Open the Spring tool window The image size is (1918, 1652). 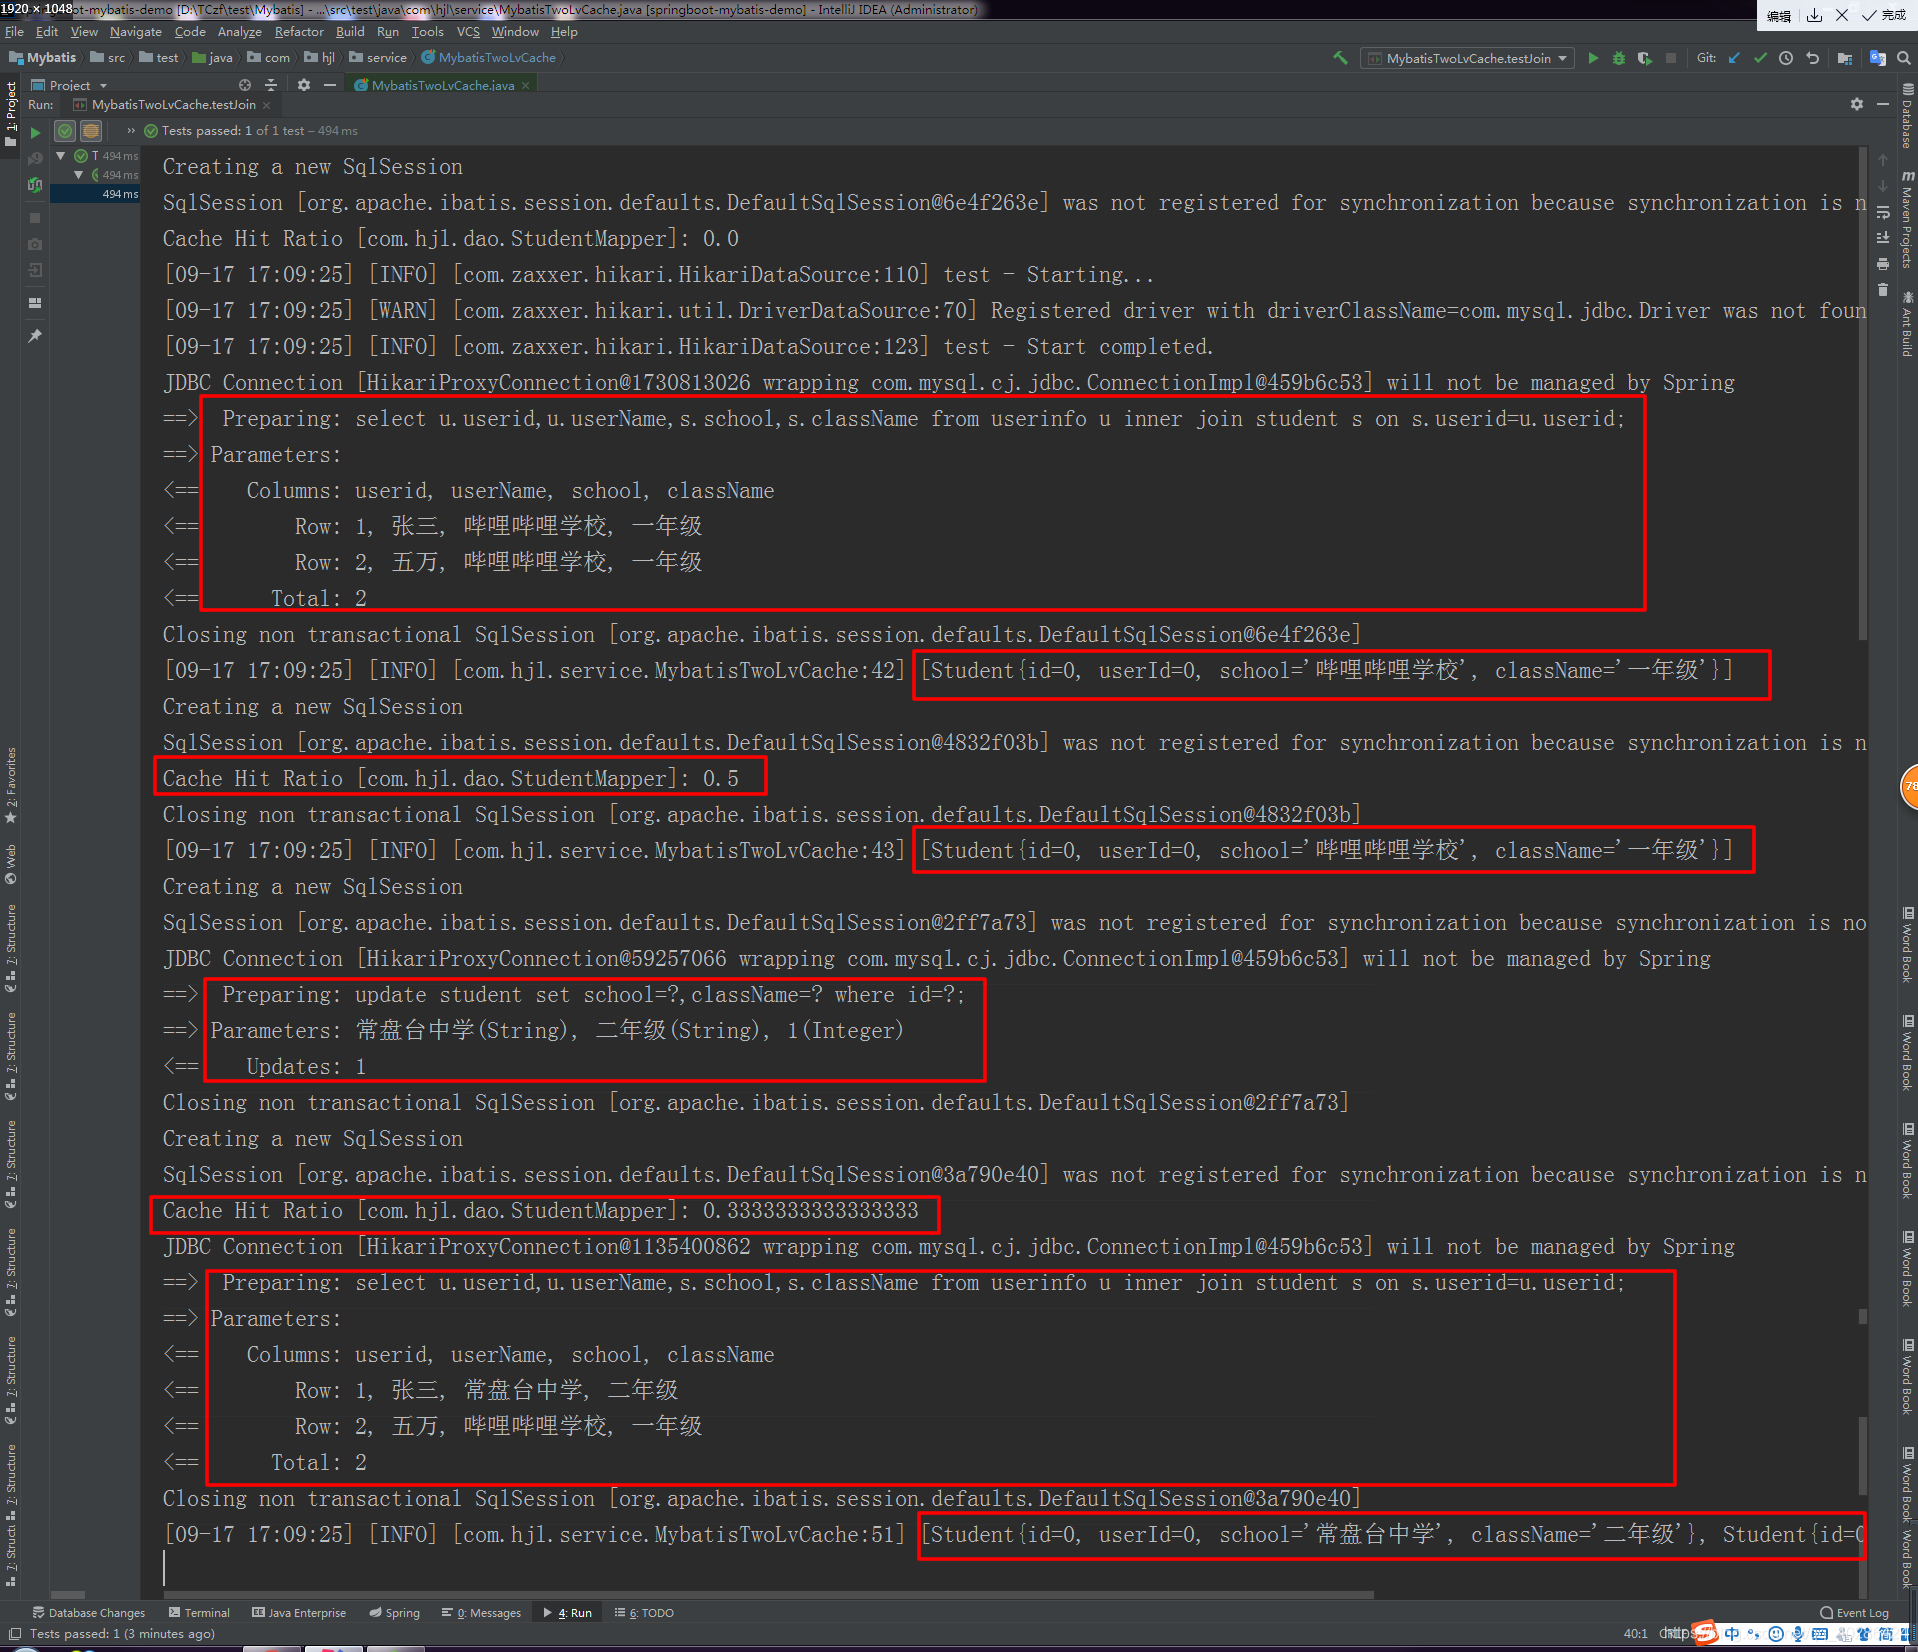394,1613
